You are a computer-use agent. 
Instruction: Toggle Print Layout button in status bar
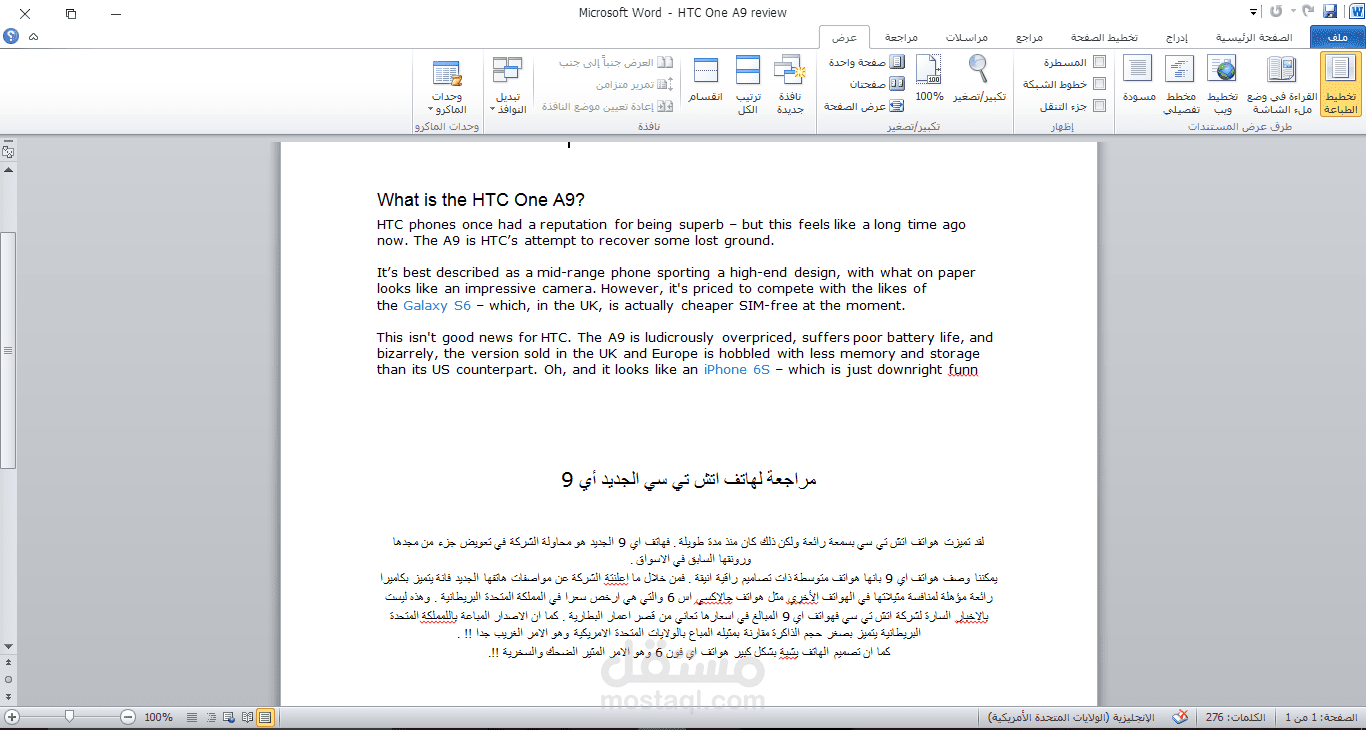[265, 717]
